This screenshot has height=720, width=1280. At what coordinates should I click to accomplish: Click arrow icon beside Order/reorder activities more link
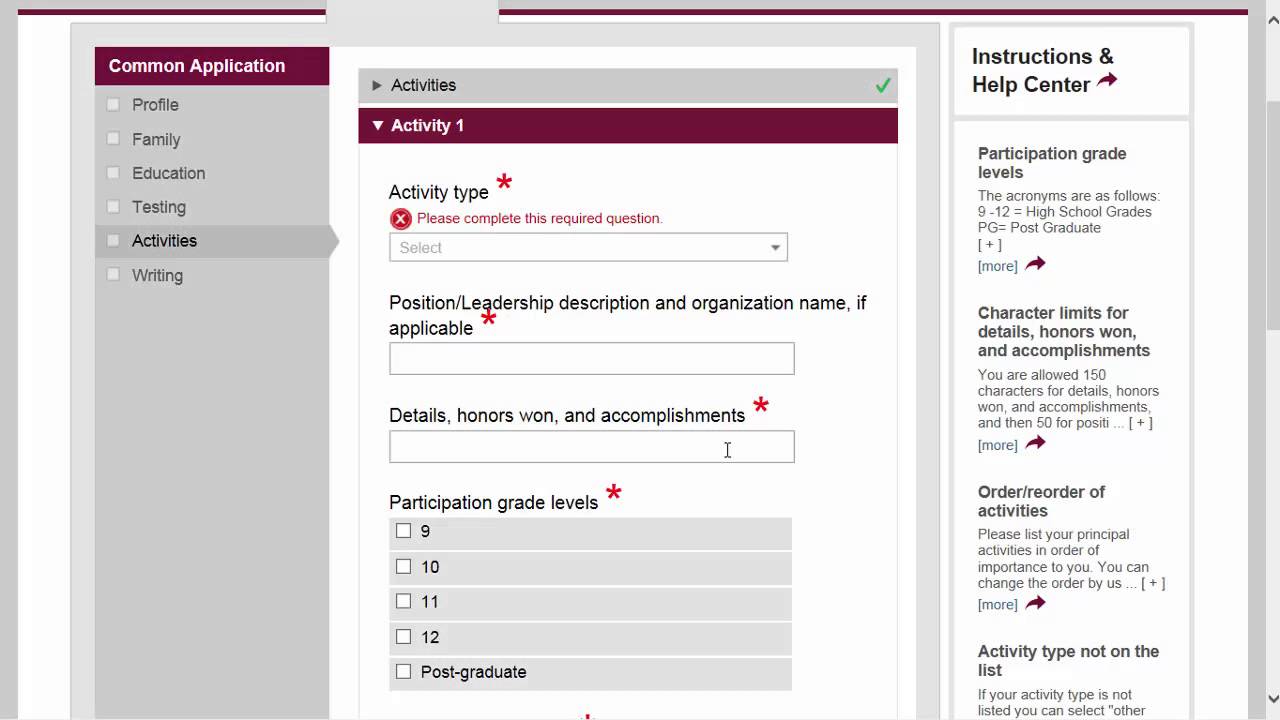[x=1035, y=603]
